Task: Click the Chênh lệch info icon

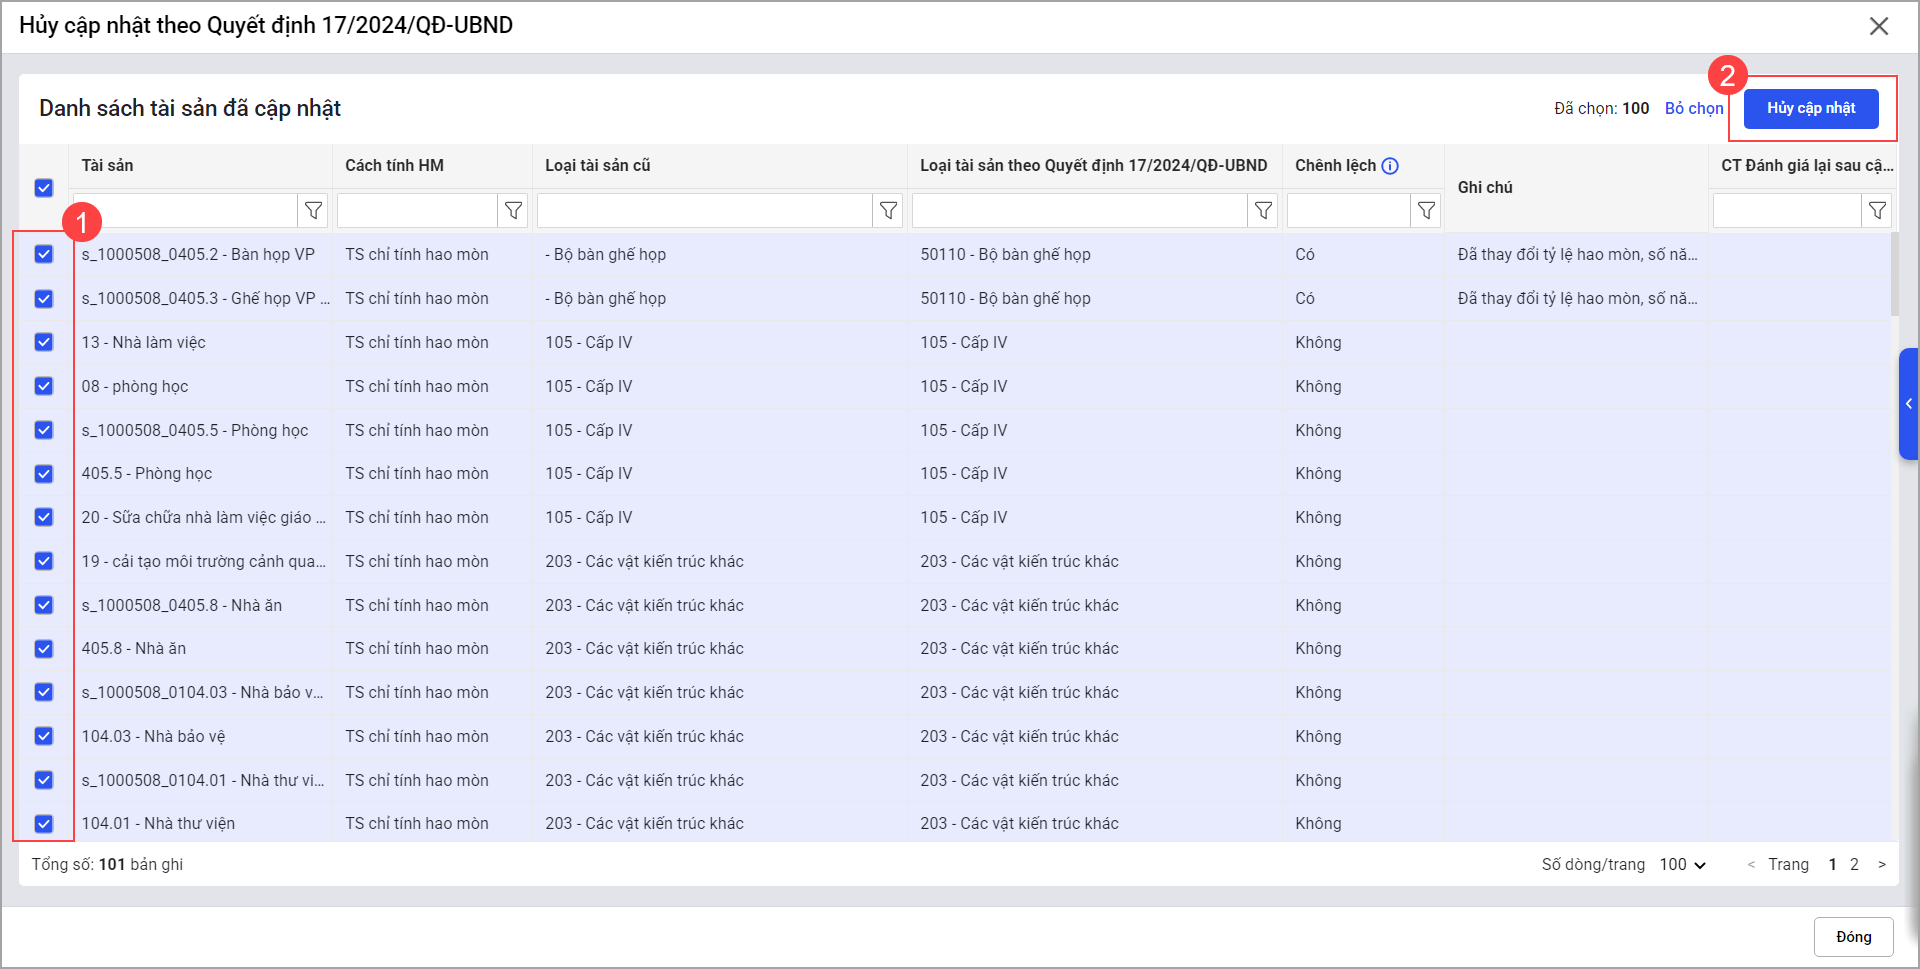Action: click(x=1390, y=166)
